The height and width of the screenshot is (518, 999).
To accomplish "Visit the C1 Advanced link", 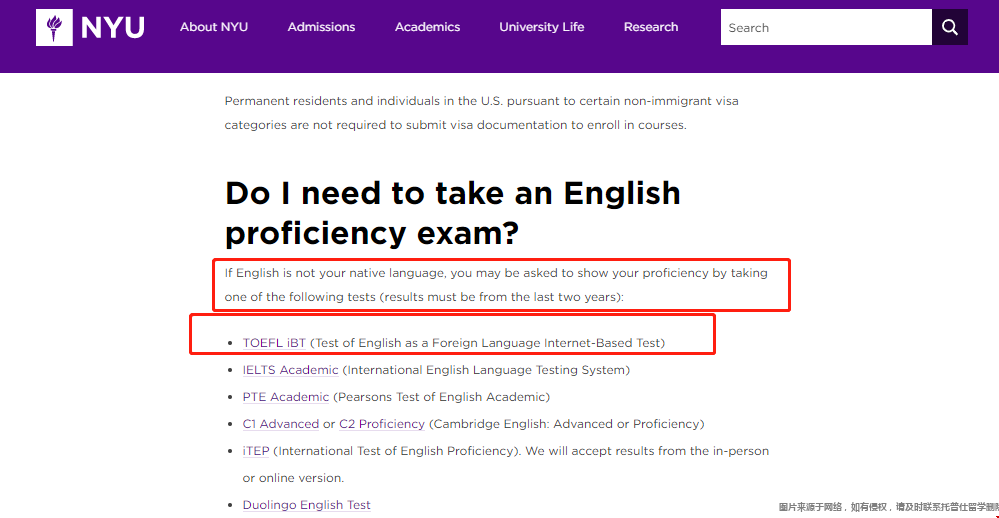I will point(280,424).
